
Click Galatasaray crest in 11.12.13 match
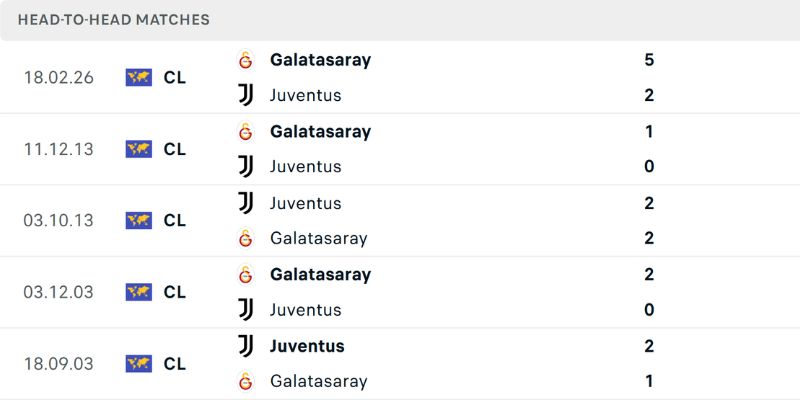point(246,131)
